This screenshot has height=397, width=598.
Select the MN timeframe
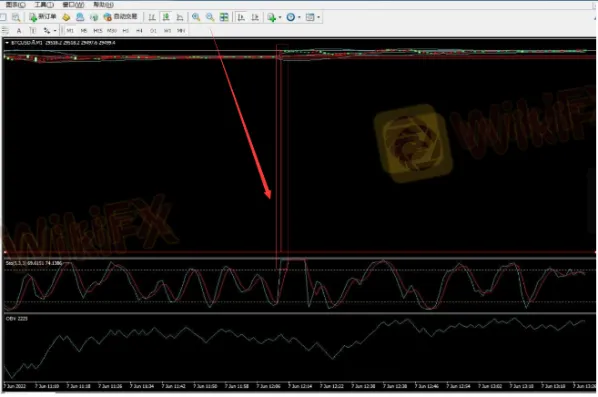coord(181,31)
